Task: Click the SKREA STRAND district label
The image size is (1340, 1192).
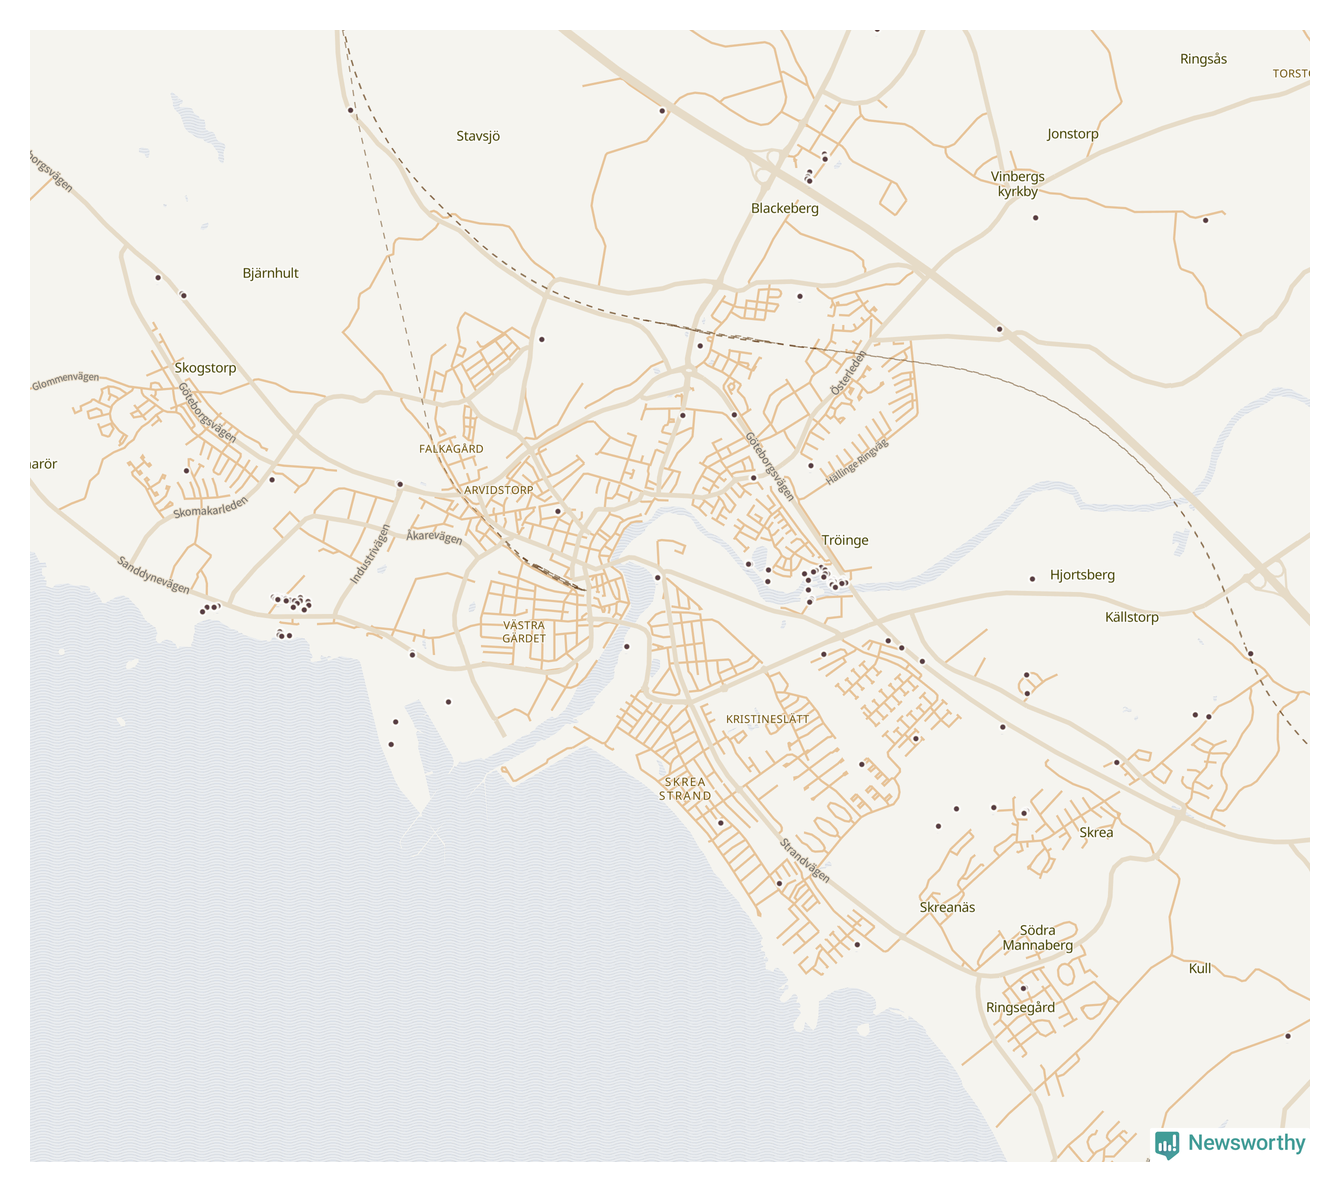Action: coord(685,789)
